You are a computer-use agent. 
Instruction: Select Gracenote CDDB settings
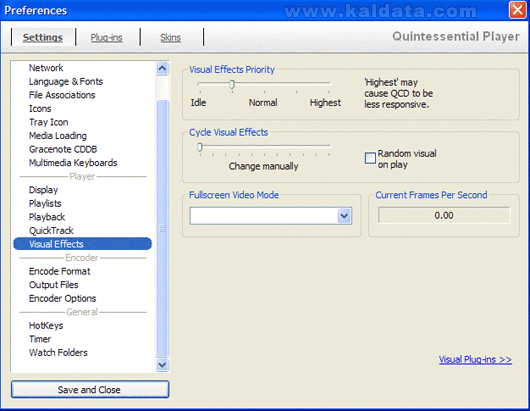(63, 149)
